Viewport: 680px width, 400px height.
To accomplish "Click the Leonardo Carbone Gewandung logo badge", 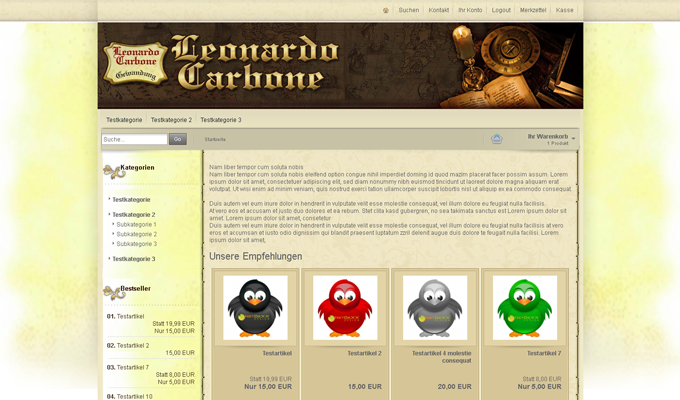I will coord(136,63).
